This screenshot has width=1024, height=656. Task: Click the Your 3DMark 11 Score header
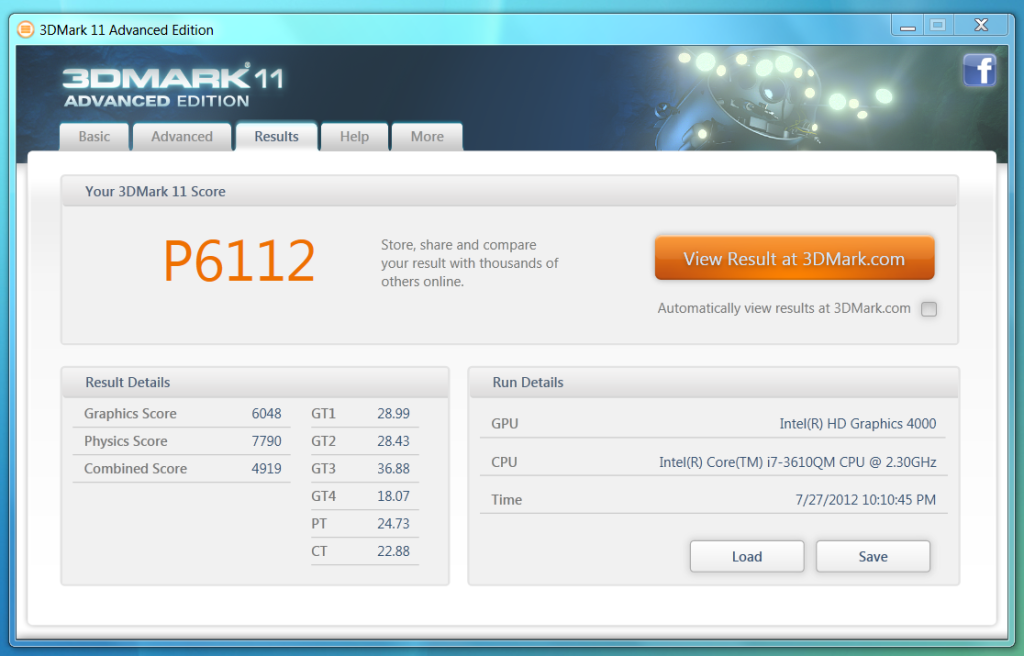point(509,191)
